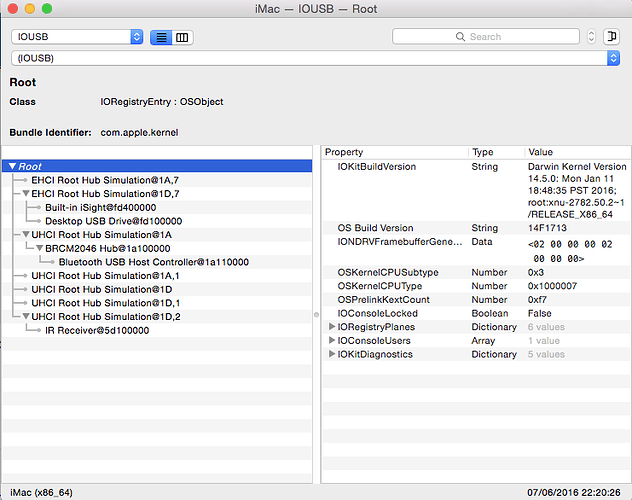This screenshot has height=500, width=632.
Task: Collapse UHCI Root Hub Simulation@1D,2
Action: (x=26, y=316)
